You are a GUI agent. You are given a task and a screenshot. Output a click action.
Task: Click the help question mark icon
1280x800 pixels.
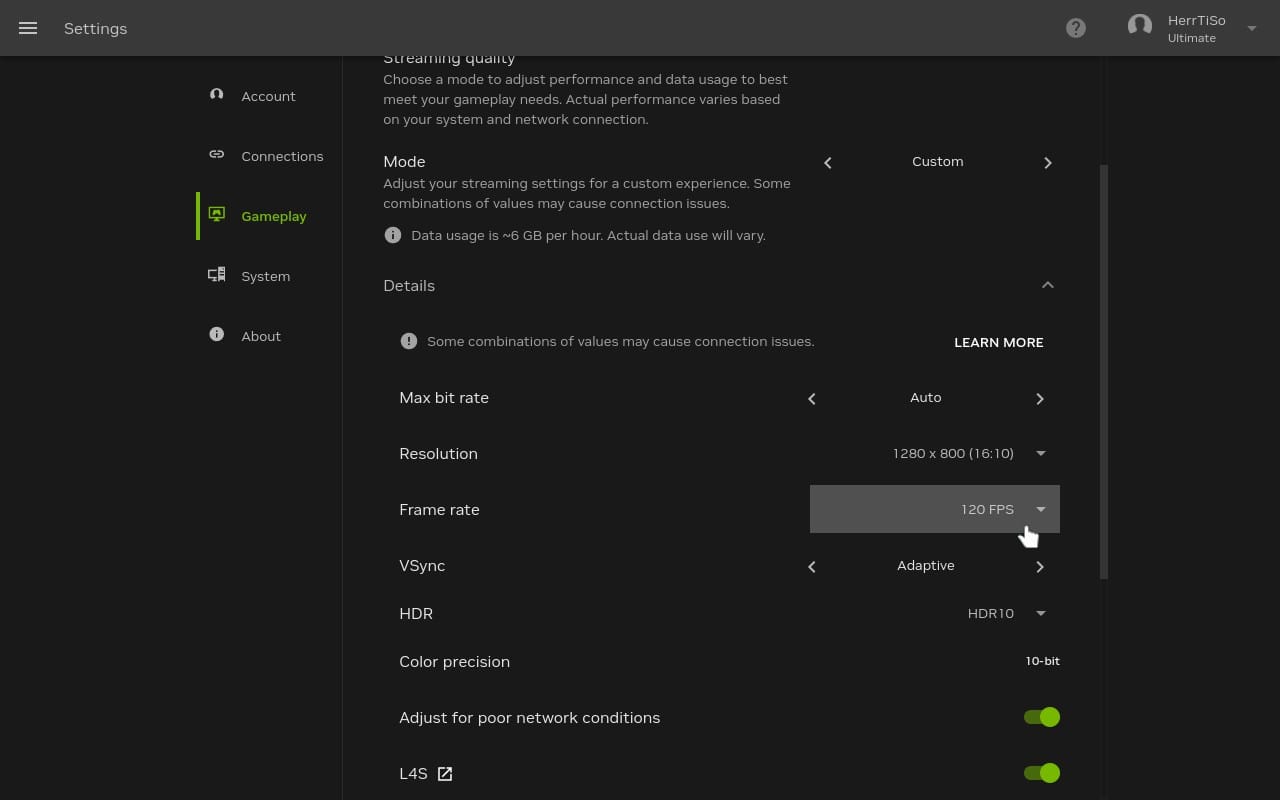pyautogui.click(x=1076, y=28)
